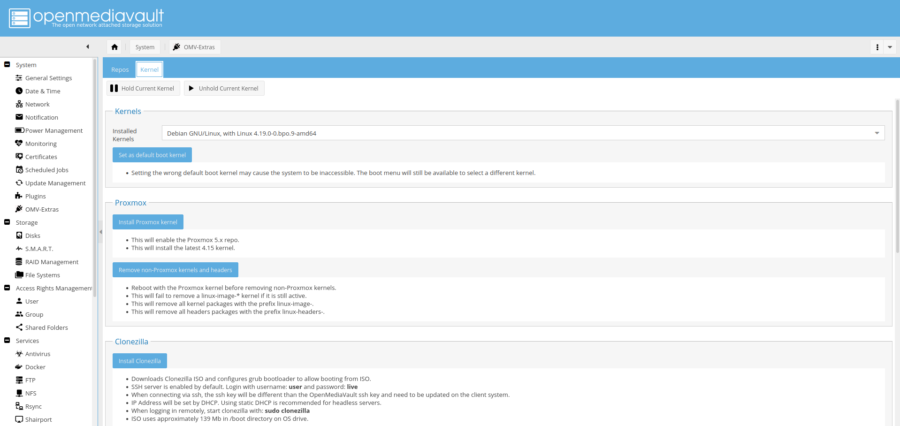Click the main panel vertical scrollbar

tap(897, 176)
